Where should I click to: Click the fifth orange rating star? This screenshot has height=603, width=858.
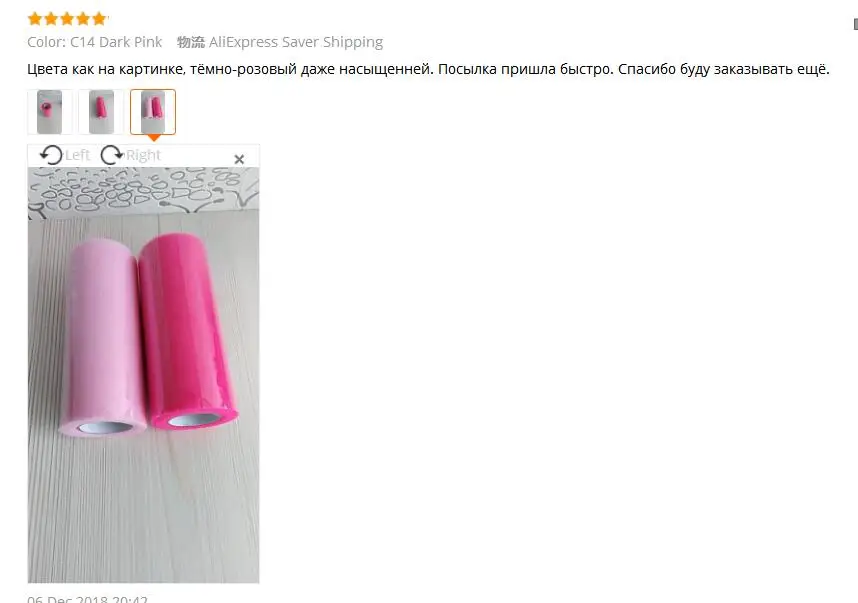tap(100, 19)
